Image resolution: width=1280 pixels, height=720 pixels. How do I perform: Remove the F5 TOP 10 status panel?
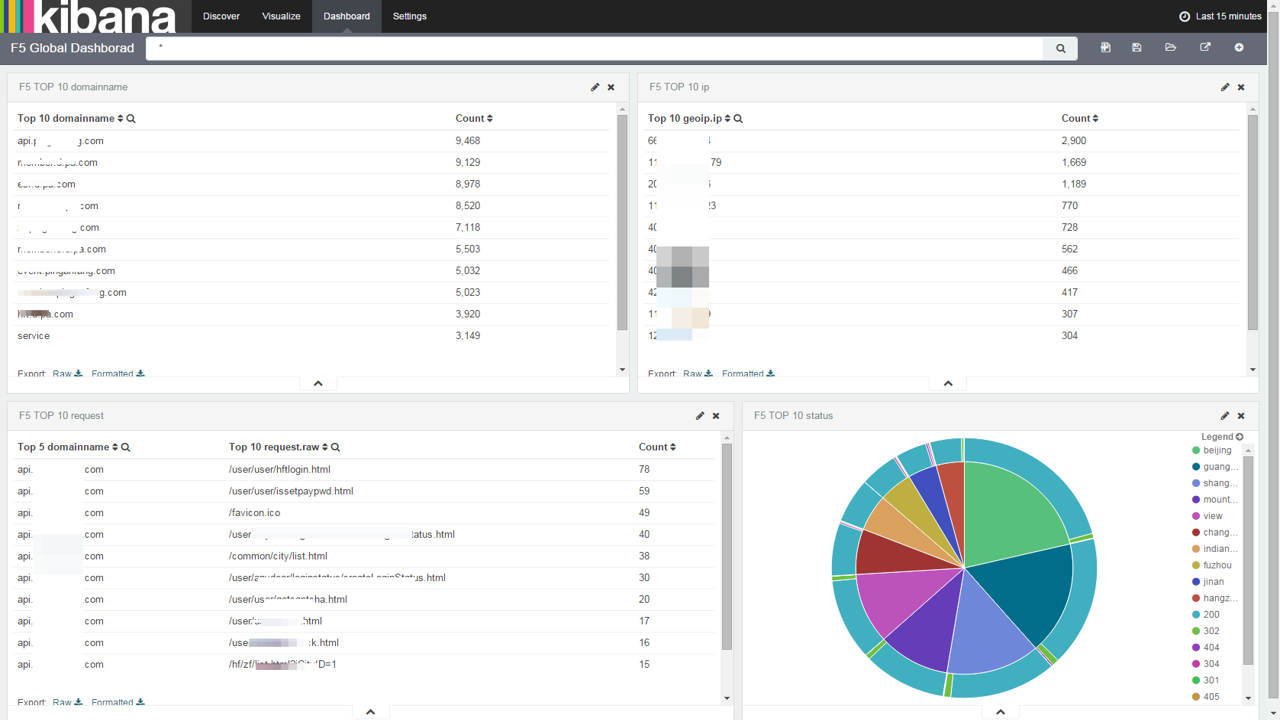[x=1241, y=415]
